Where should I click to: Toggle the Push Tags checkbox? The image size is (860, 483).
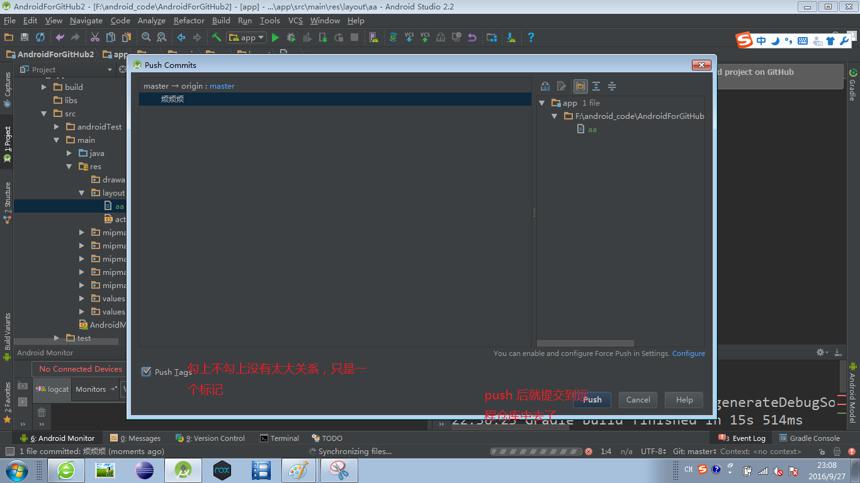coord(146,371)
